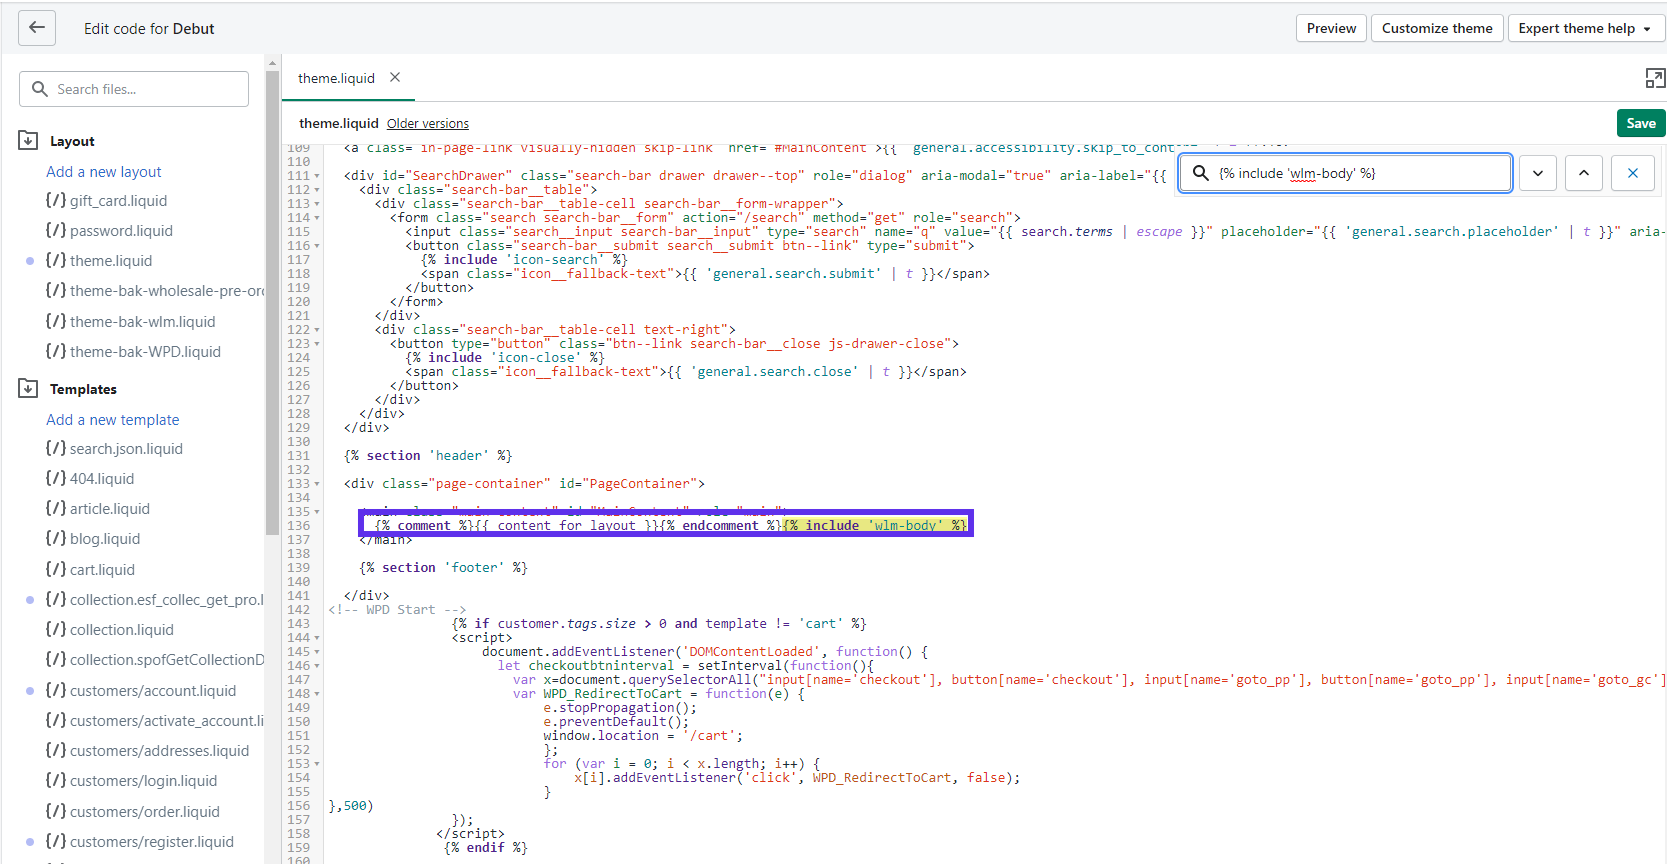Toggle fullscreen editor icon
The width and height of the screenshot is (1667, 864).
1655,78
